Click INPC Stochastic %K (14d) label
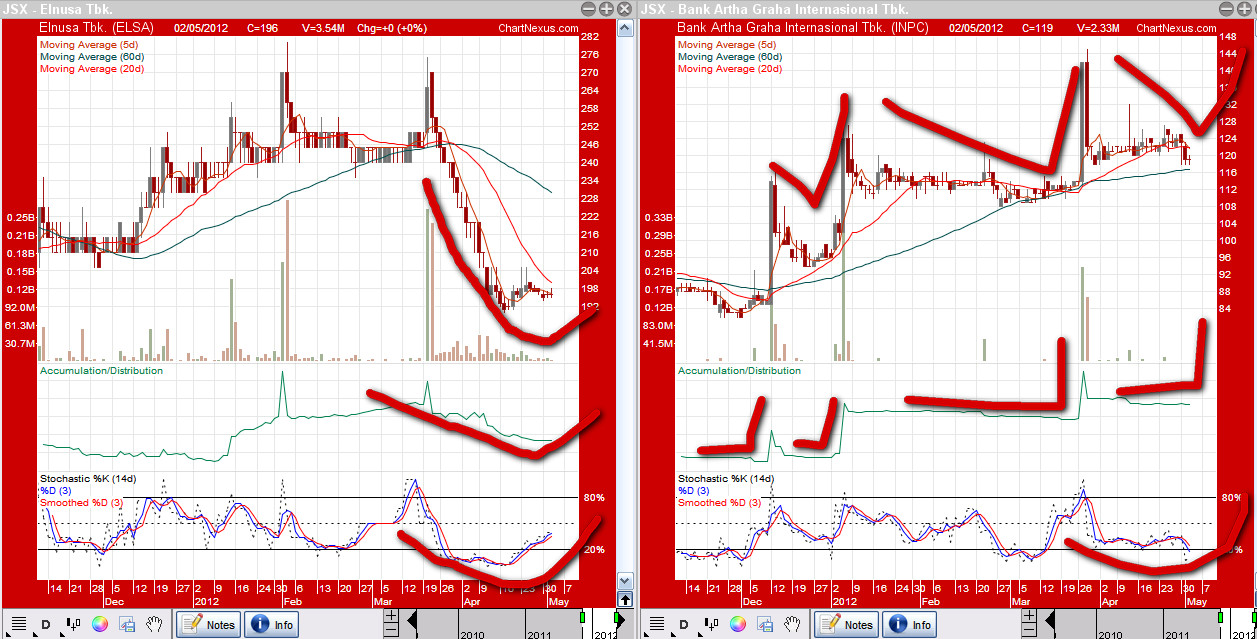1257x639 pixels. (726, 479)
